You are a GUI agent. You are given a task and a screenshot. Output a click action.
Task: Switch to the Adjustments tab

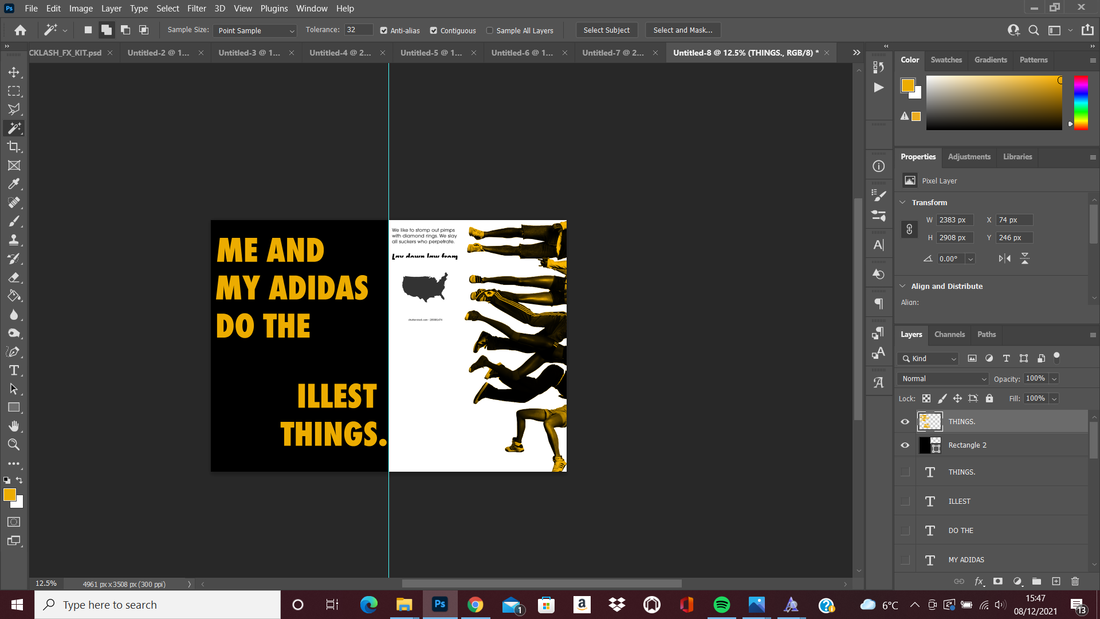(969, 157)
